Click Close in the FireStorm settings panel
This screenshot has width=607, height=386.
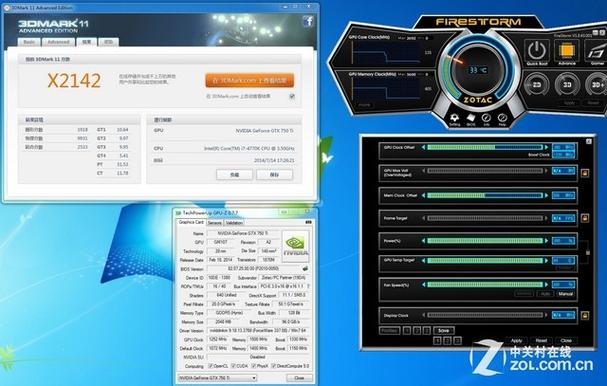[x=566, y=341]
